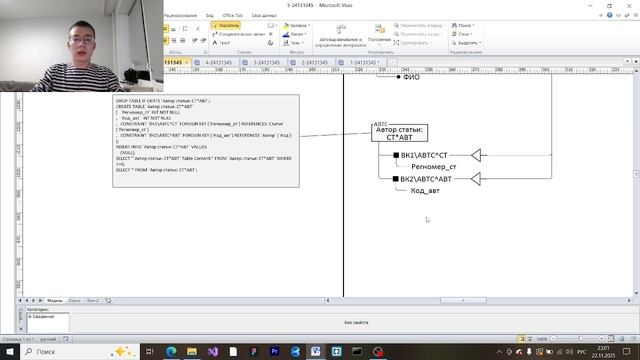
Task: Open the Положение dropdown button
Action: tap(379, 36)
